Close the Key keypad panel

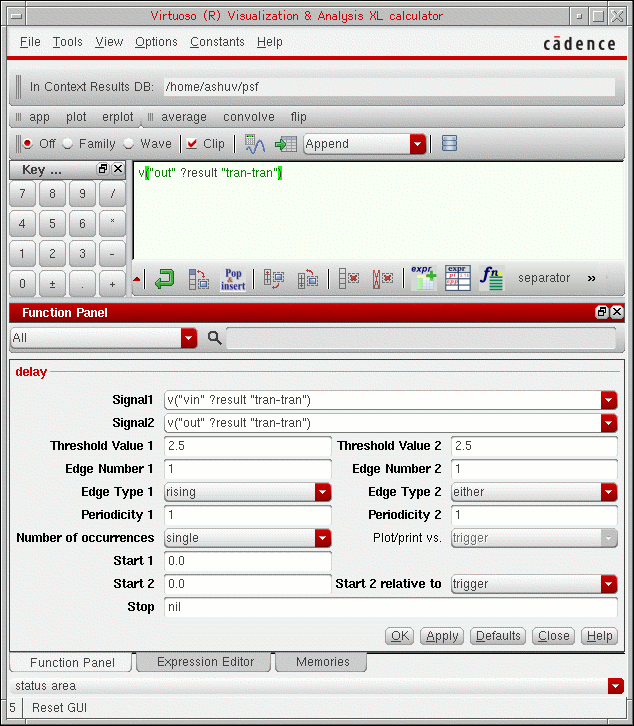[118, 169]
